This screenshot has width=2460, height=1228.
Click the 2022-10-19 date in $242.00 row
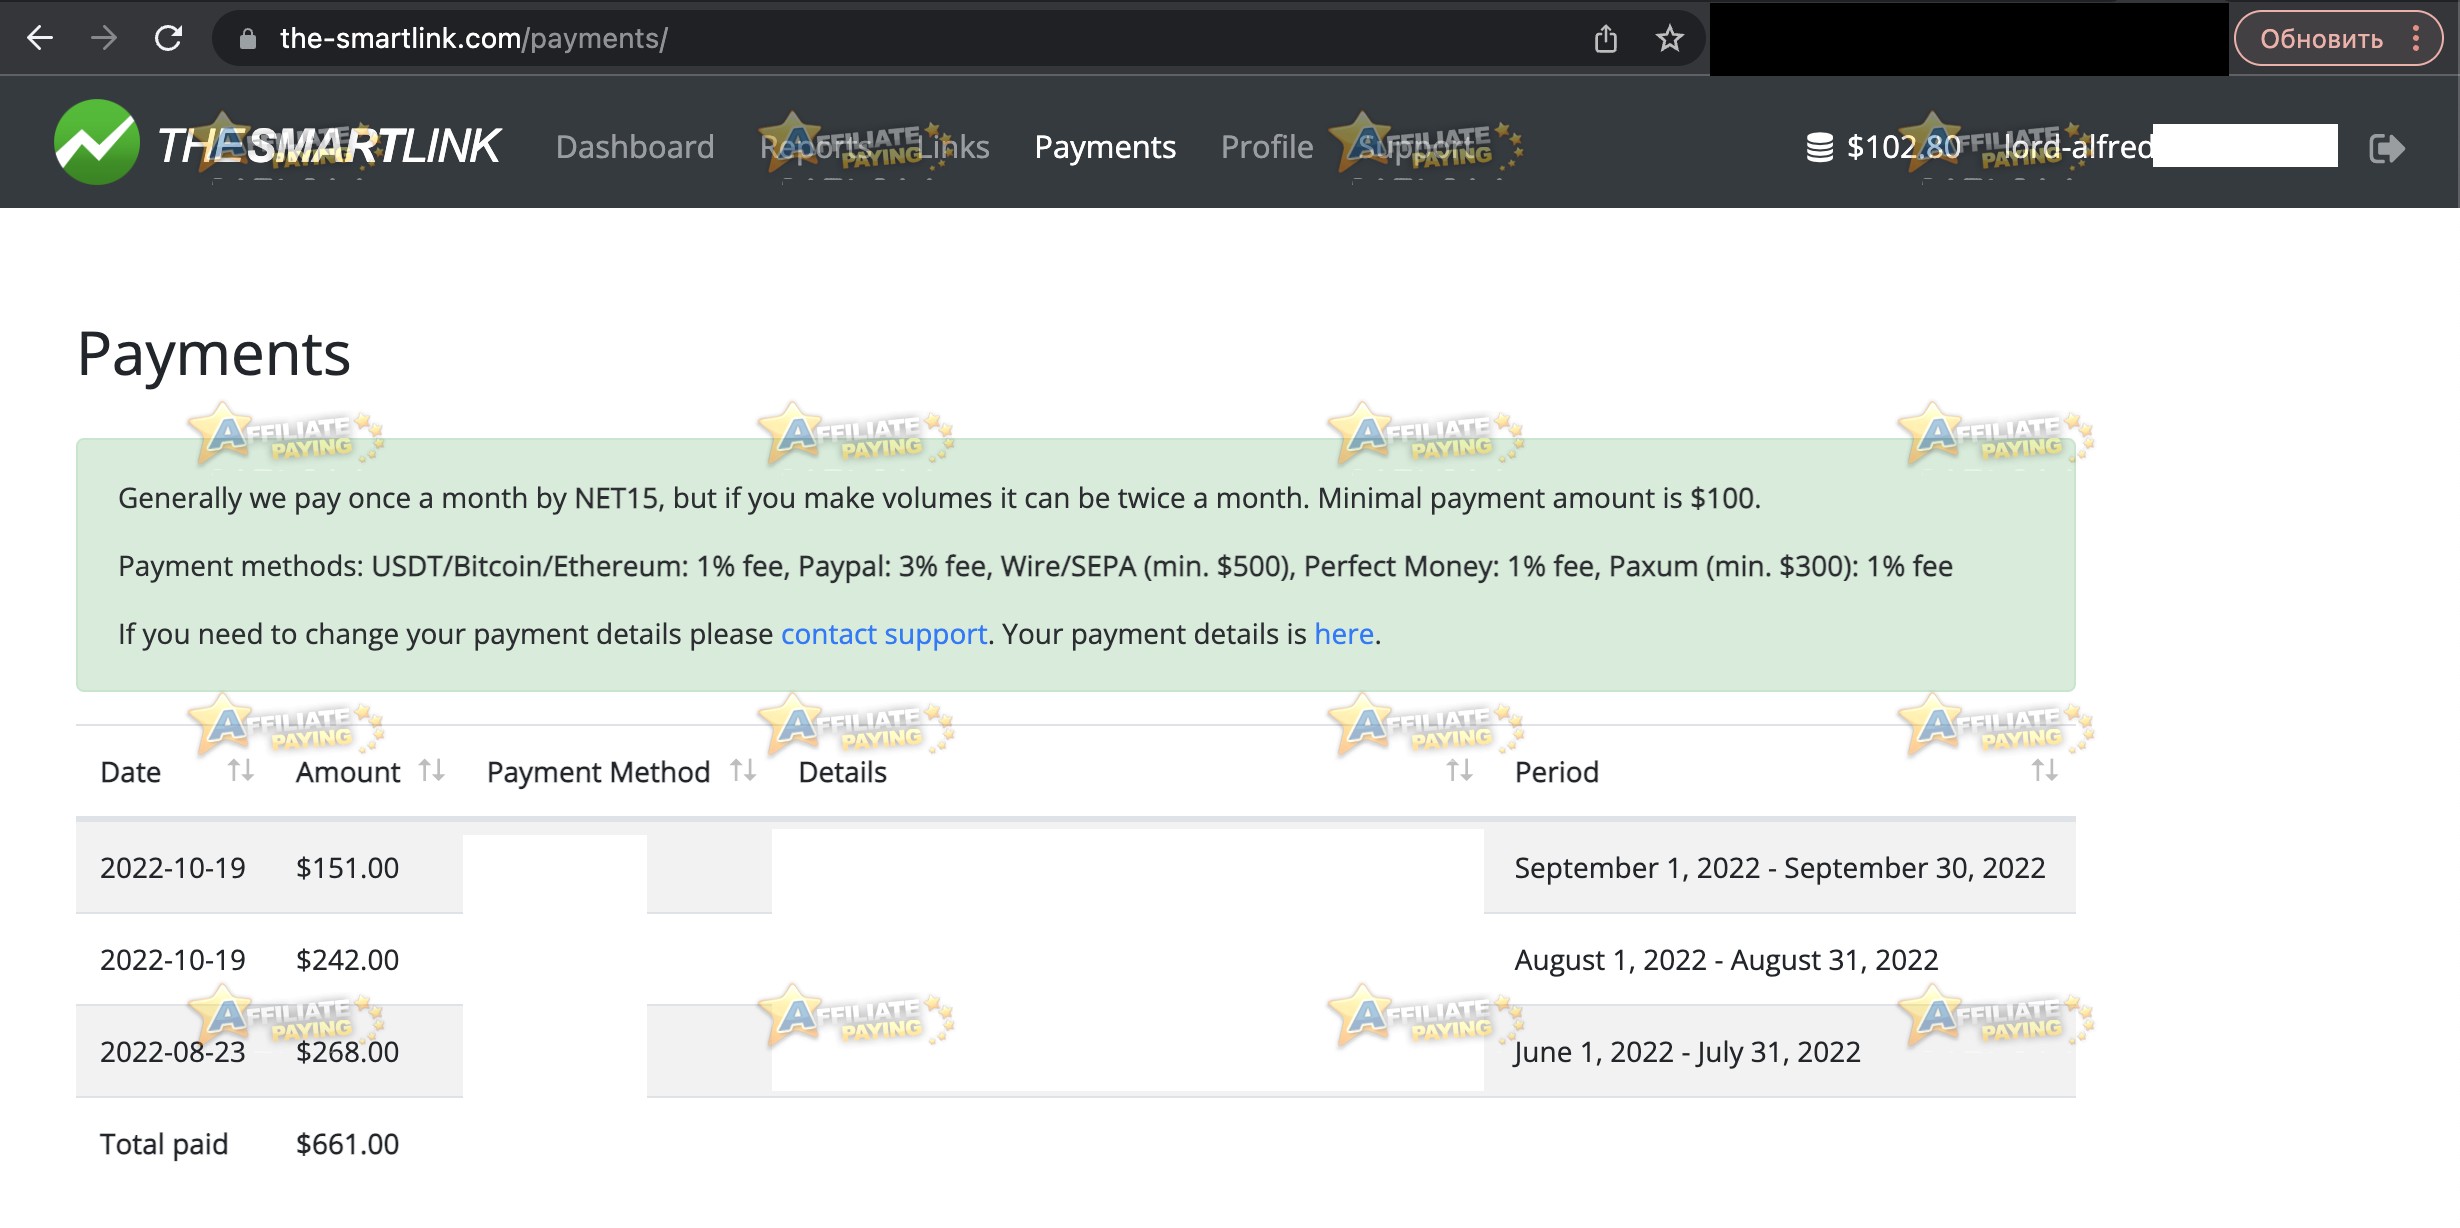[173, 960]
